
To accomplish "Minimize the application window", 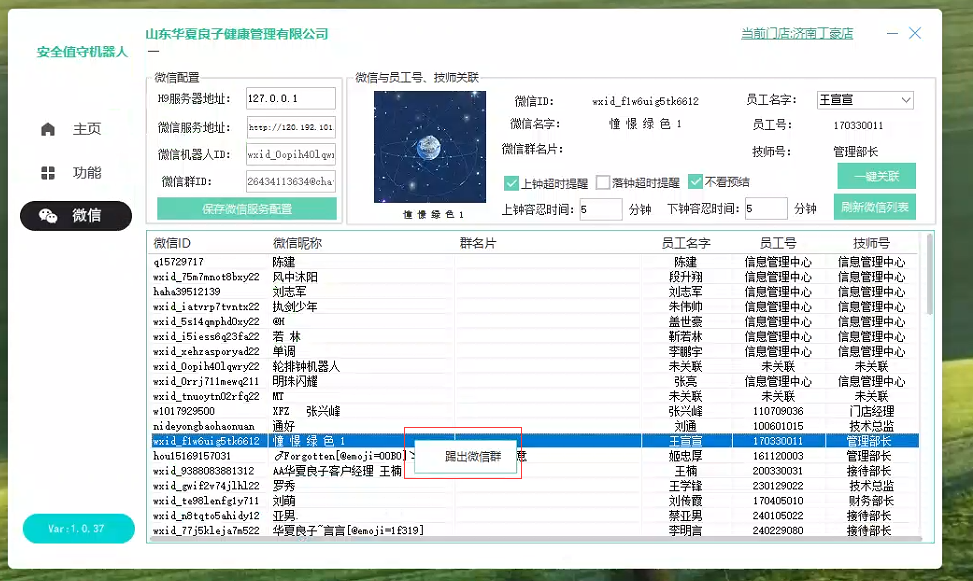I will pos(891,33).
